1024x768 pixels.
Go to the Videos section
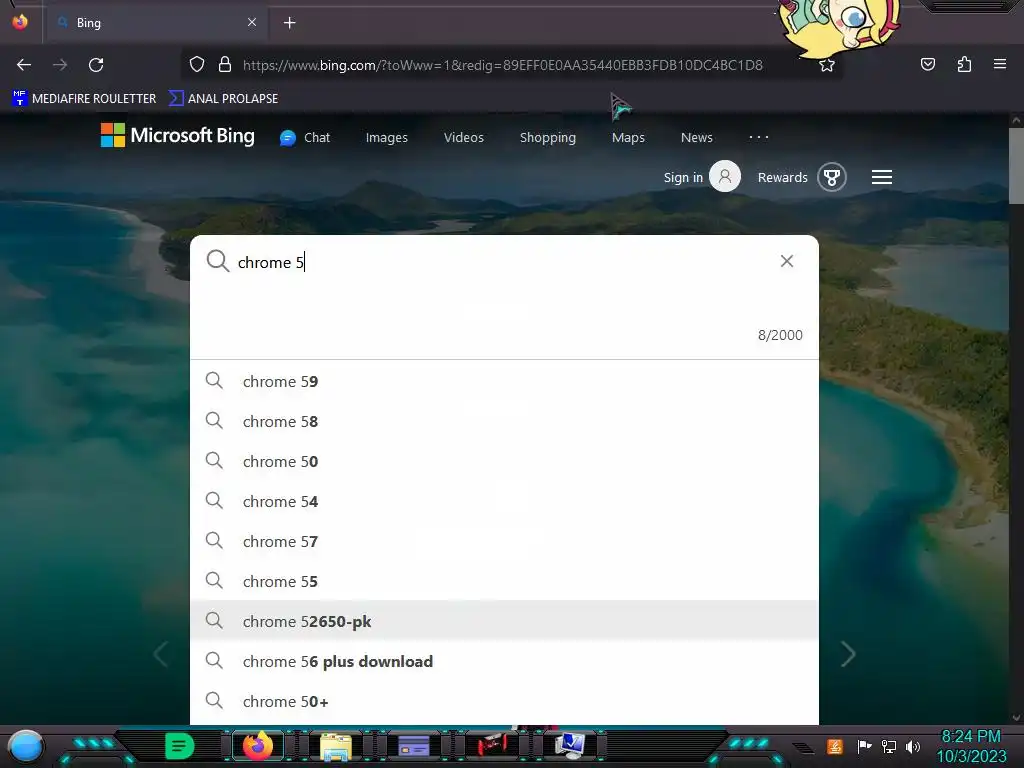(464, 138)
